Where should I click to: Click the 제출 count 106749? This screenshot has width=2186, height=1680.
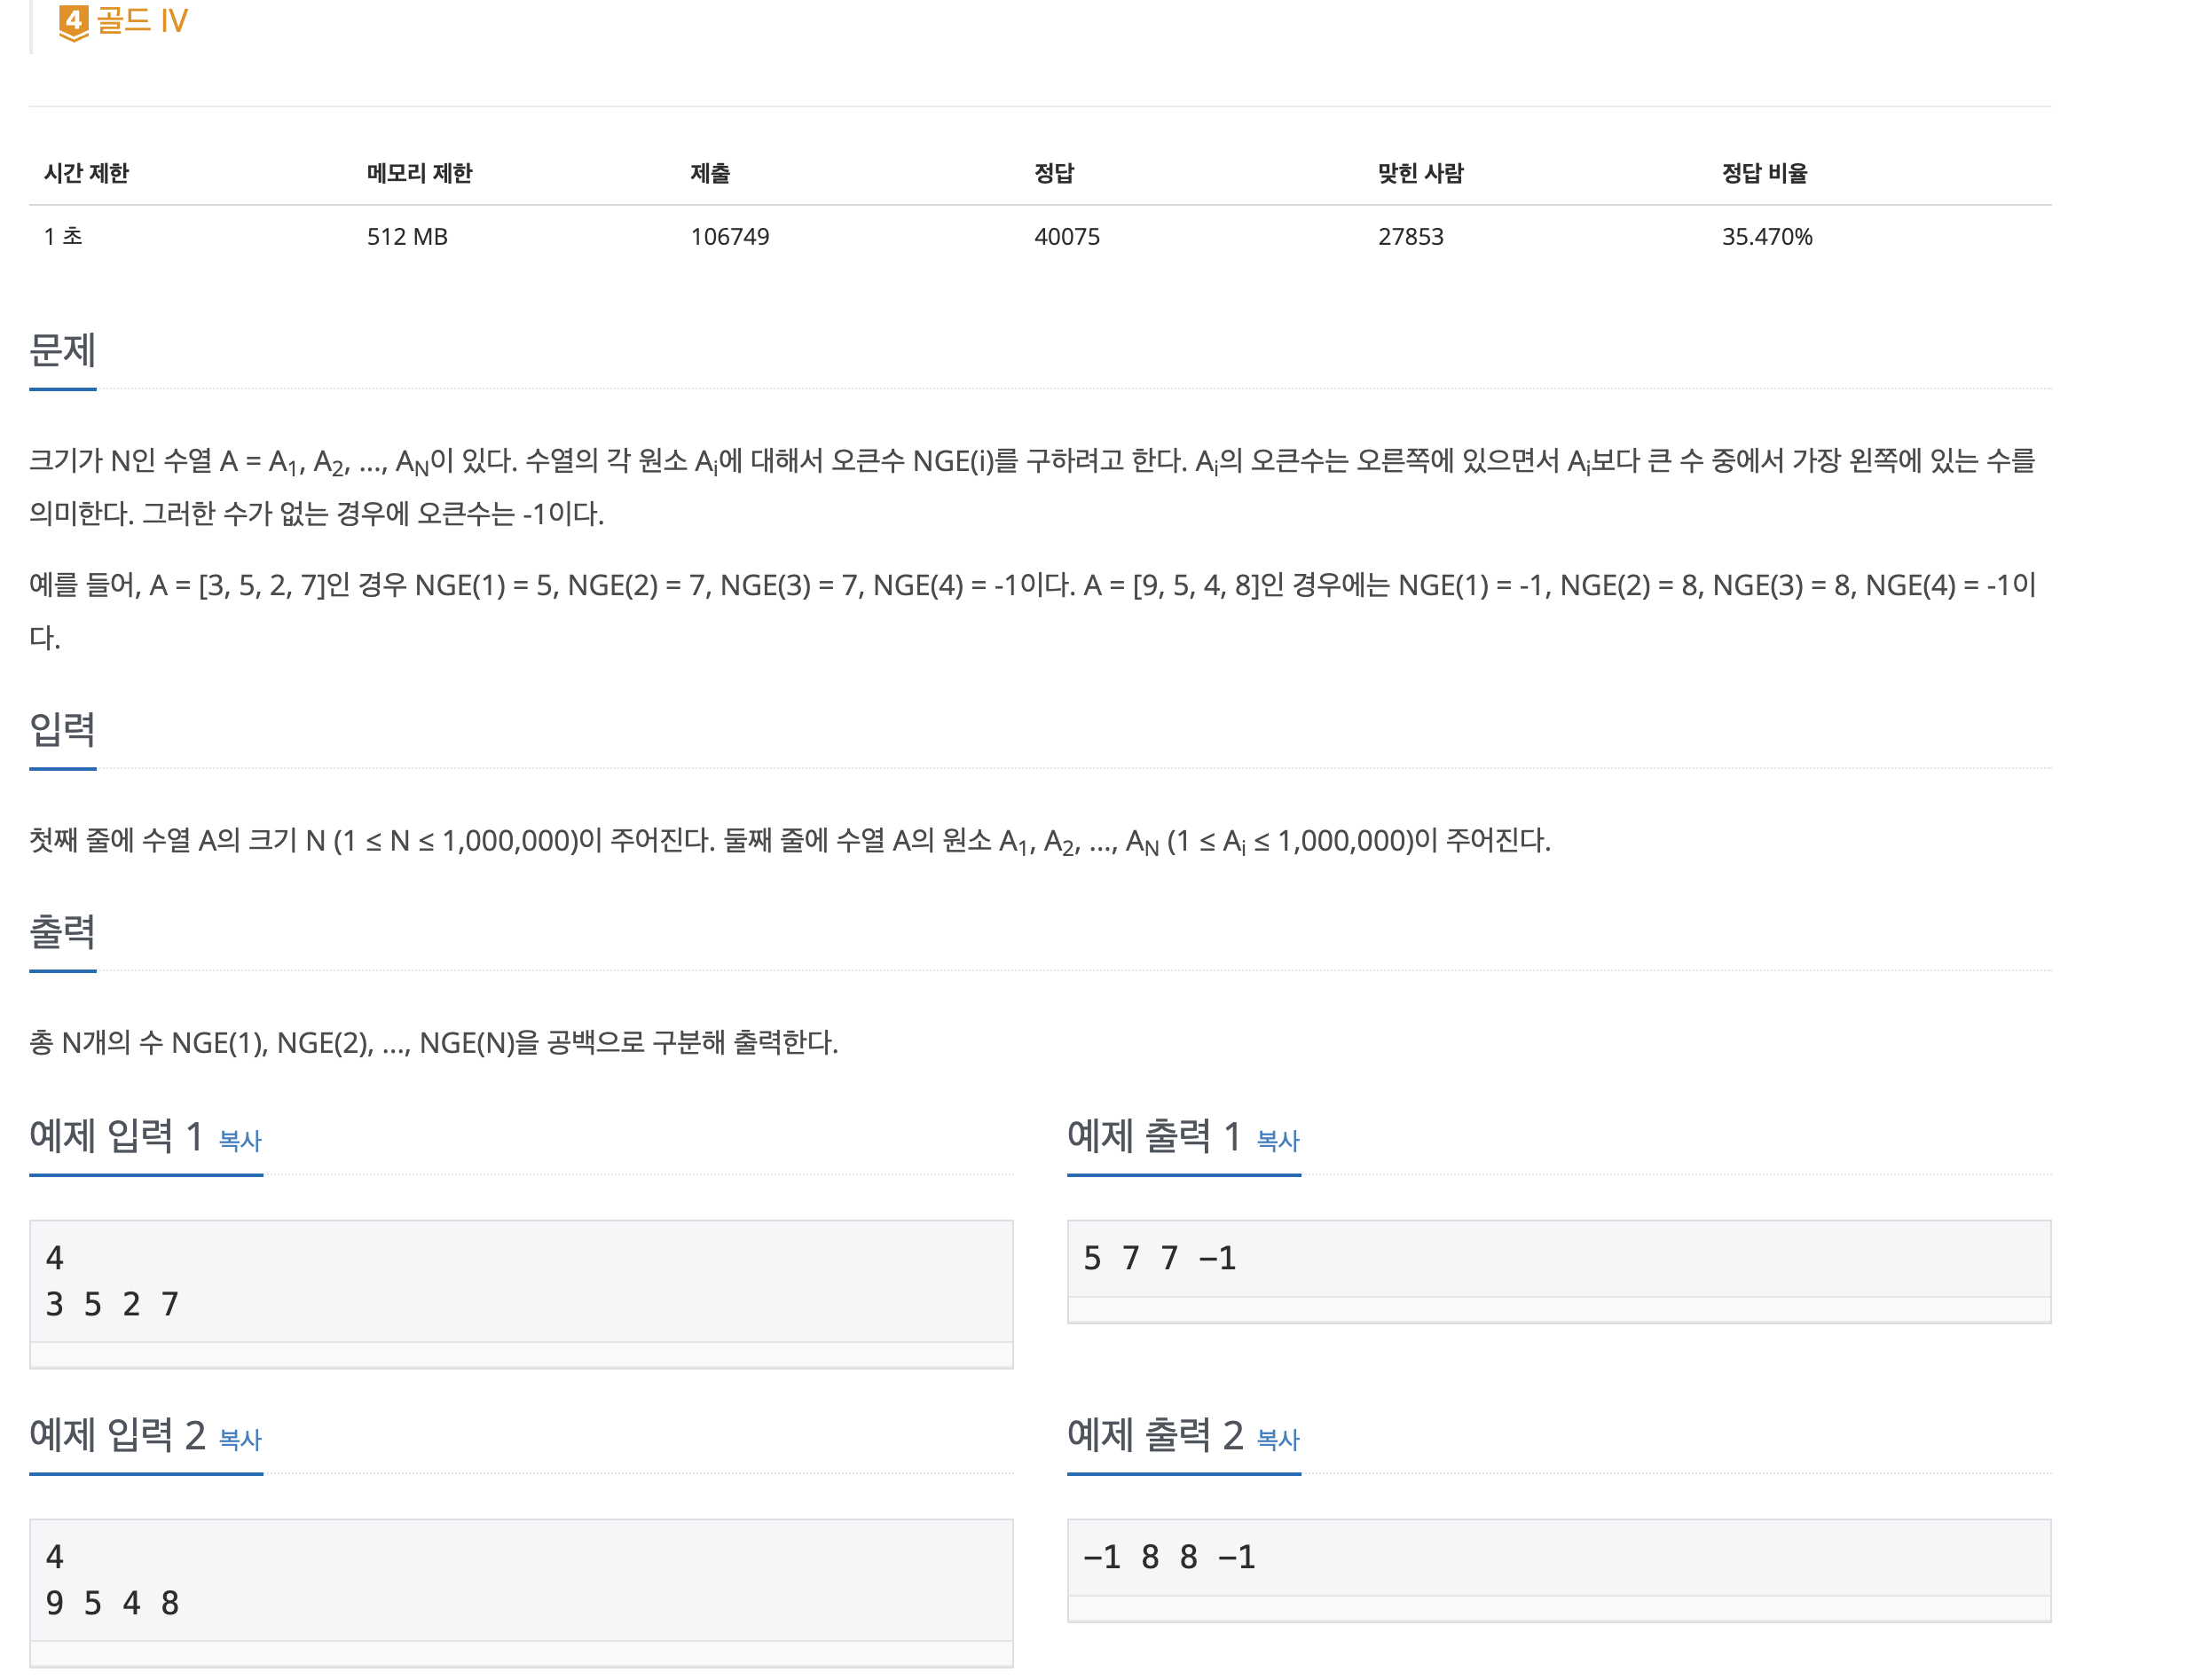(729, 237)
